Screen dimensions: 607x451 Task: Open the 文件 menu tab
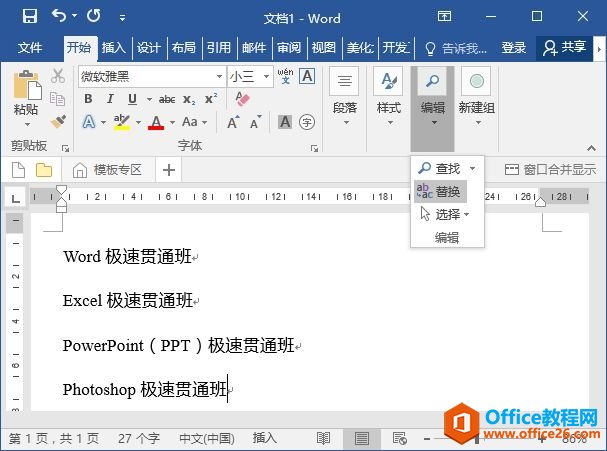(x=30, y=48)
